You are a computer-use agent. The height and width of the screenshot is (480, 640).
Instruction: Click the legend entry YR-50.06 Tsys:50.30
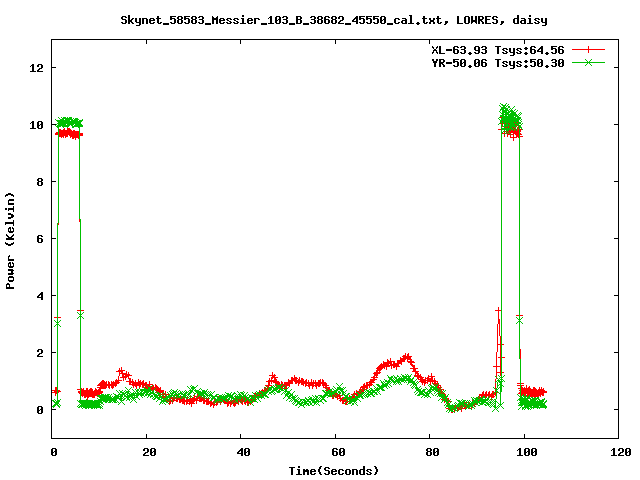(498, 63)
